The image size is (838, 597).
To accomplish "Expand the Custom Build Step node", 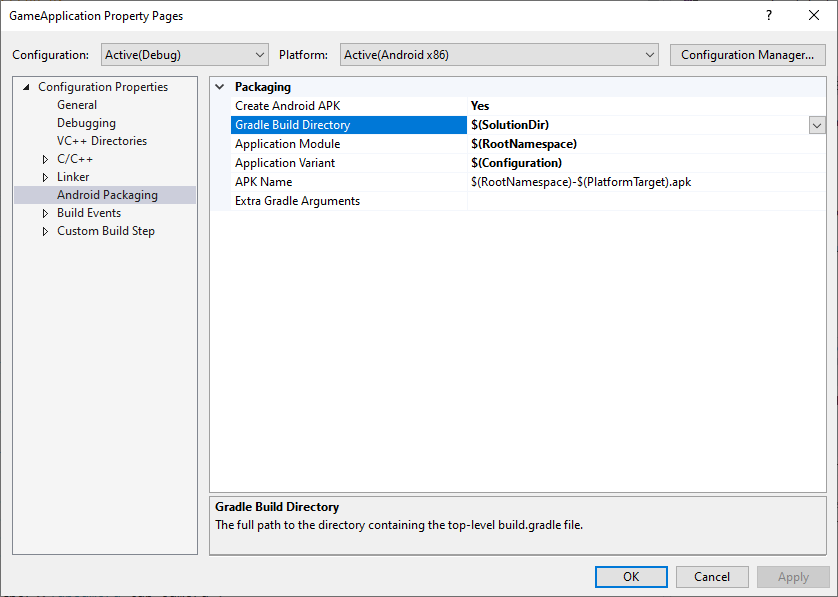I will [45, 231].
